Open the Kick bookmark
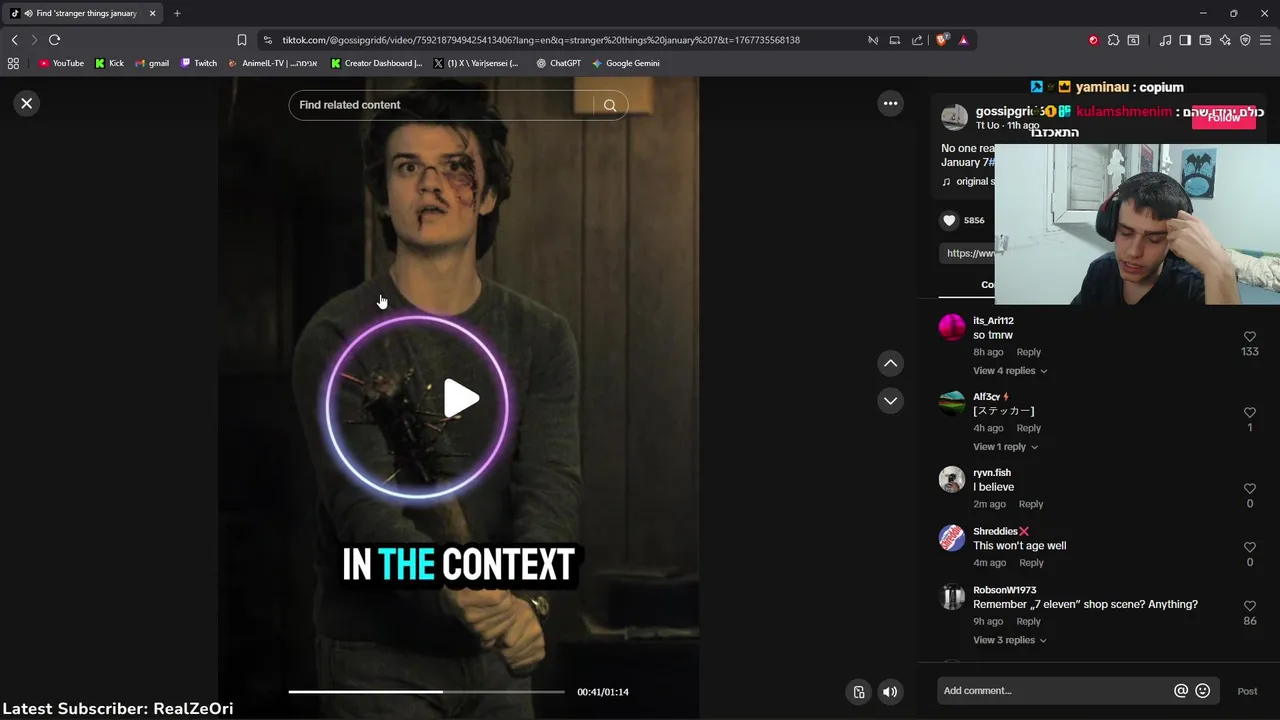 tap(109, 63)
